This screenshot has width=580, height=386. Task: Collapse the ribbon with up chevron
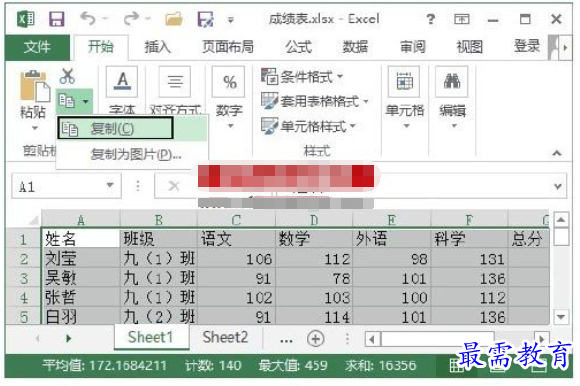(x=557, y=153)
